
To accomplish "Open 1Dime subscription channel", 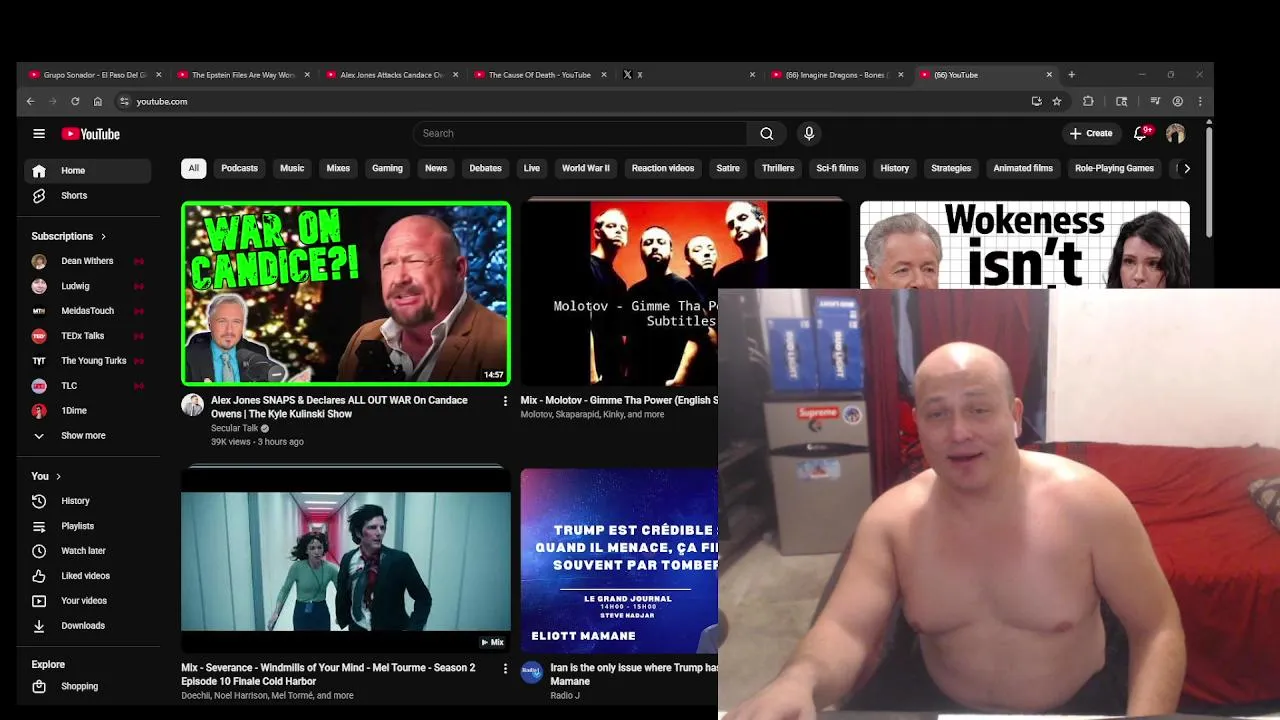I will [88, 411].
